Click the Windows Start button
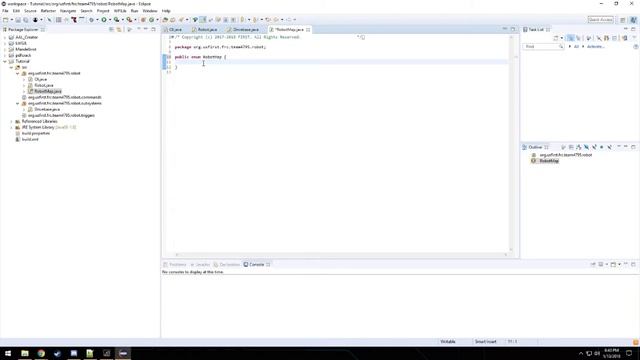 tap(8, 353)
